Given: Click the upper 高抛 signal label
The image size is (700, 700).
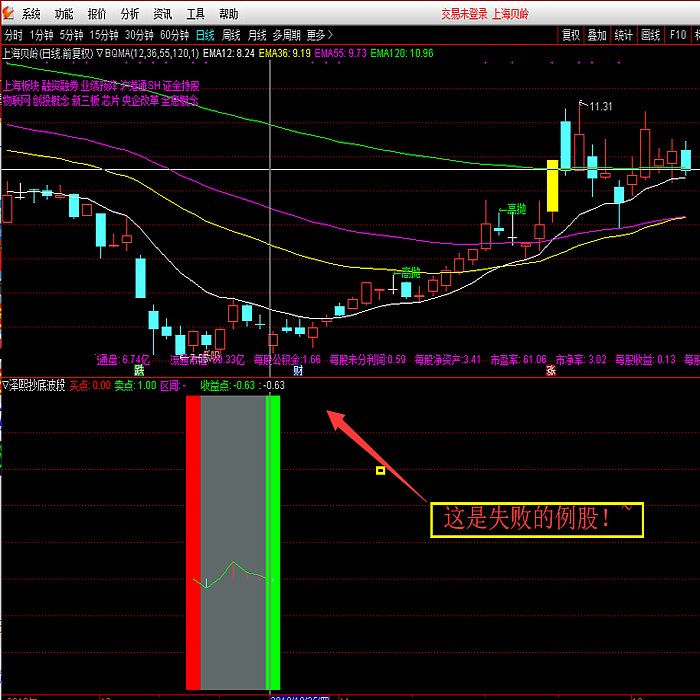Looking at the screenshot, I should click(512, 209).
